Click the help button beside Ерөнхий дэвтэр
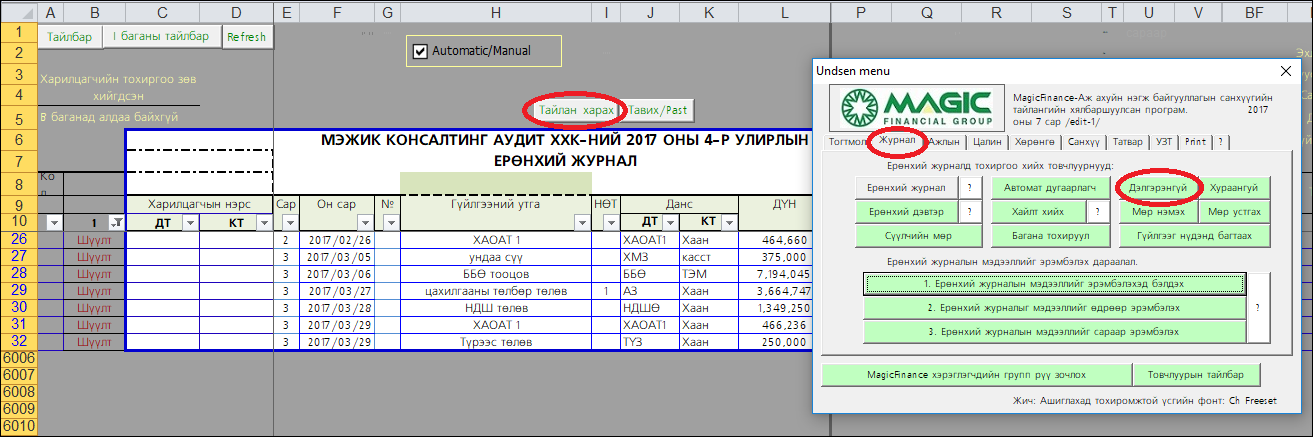Viewport: 1313px width, 437px height. 968,211
